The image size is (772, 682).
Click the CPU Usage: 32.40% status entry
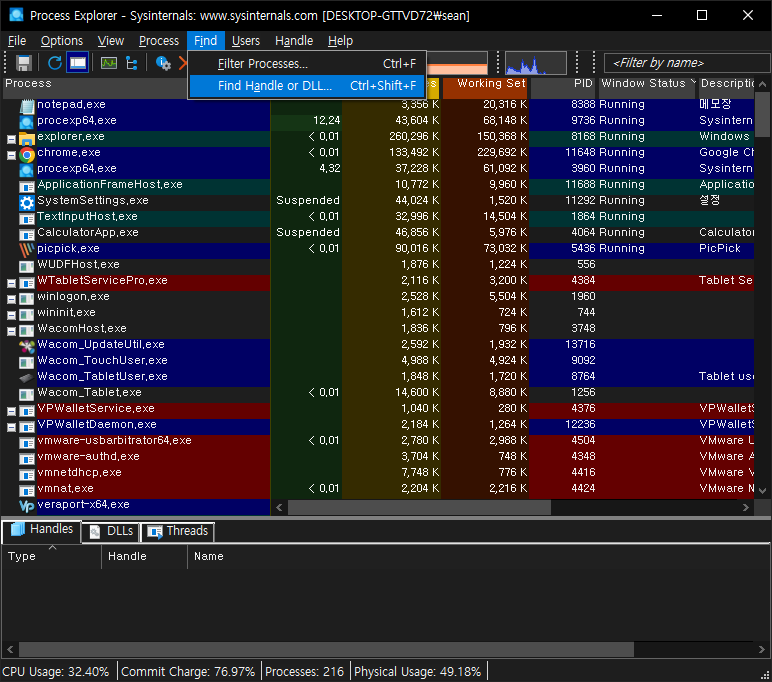tap(56, 672)
